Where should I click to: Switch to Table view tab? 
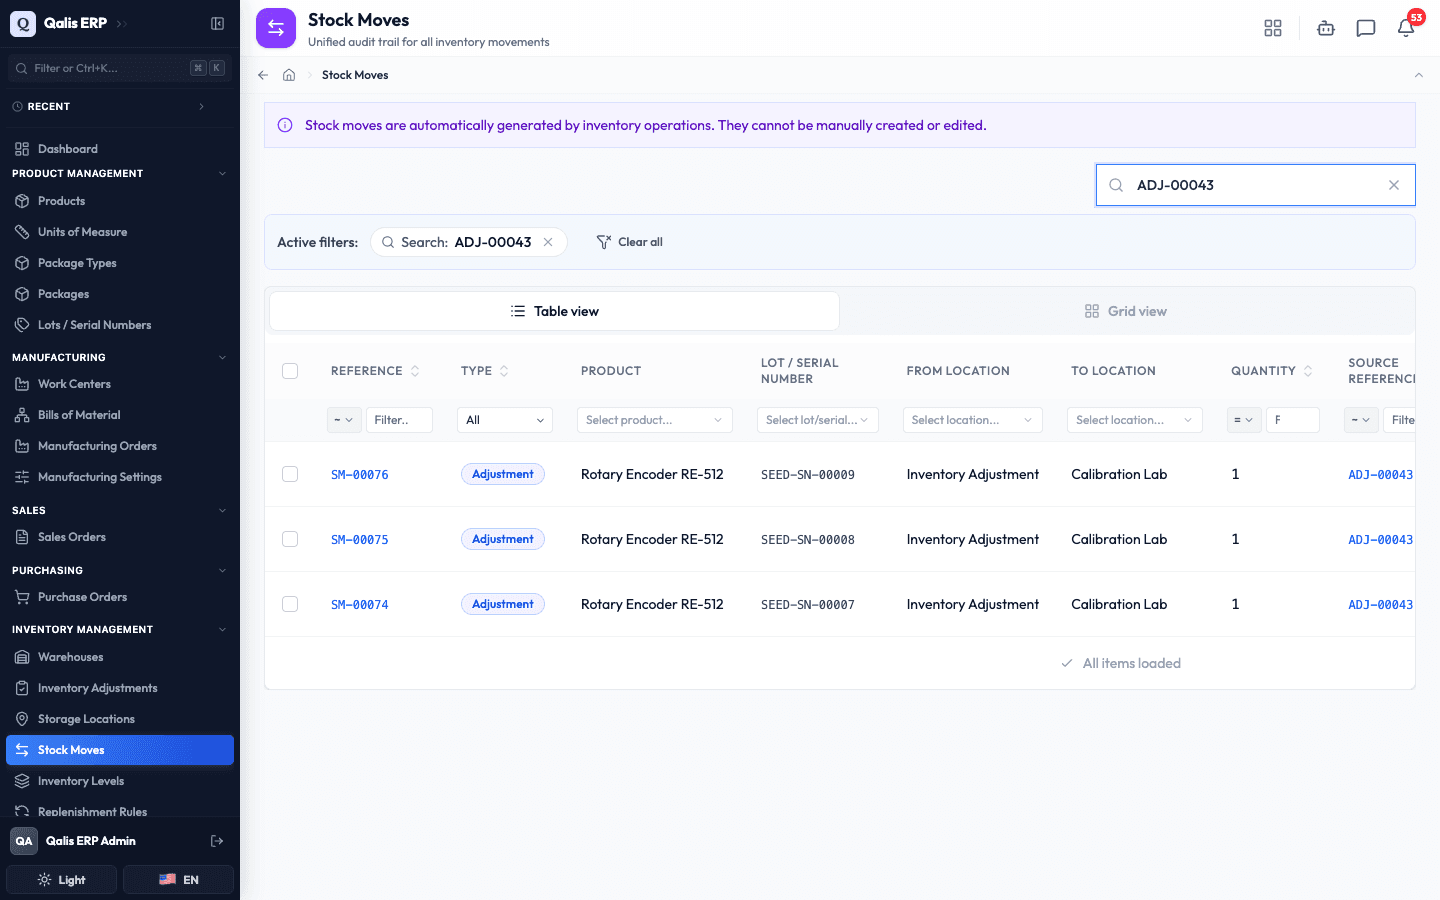click(x=554, y=311)
